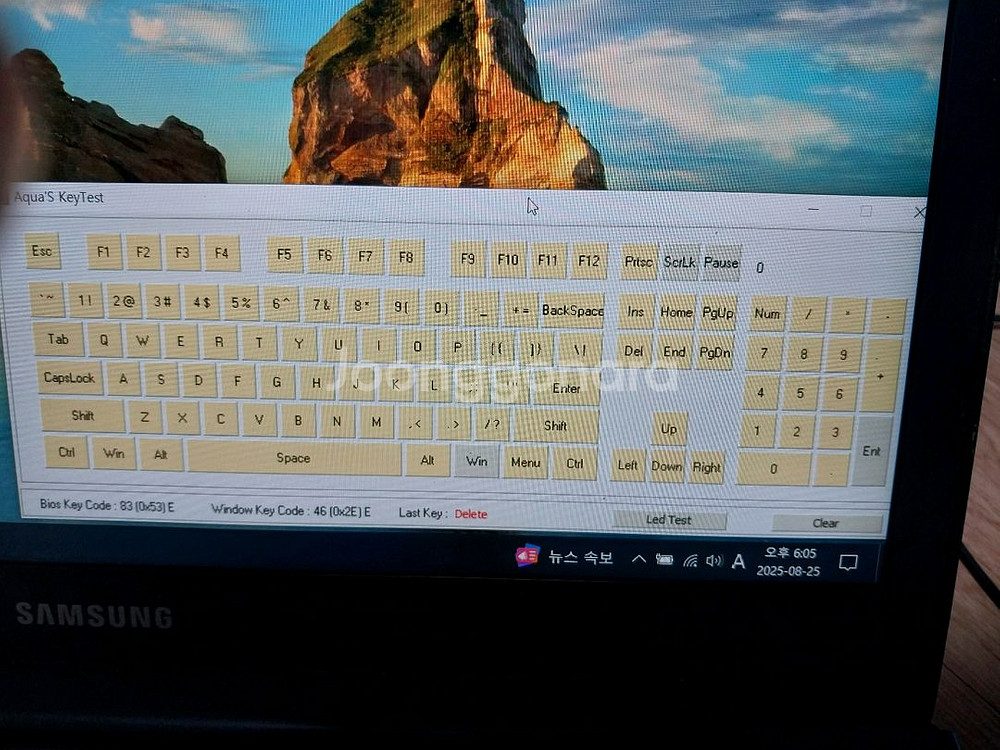Click the Ins key tile
The width and height of the screenshot is (1000, 750).
[x=636, y=312]
